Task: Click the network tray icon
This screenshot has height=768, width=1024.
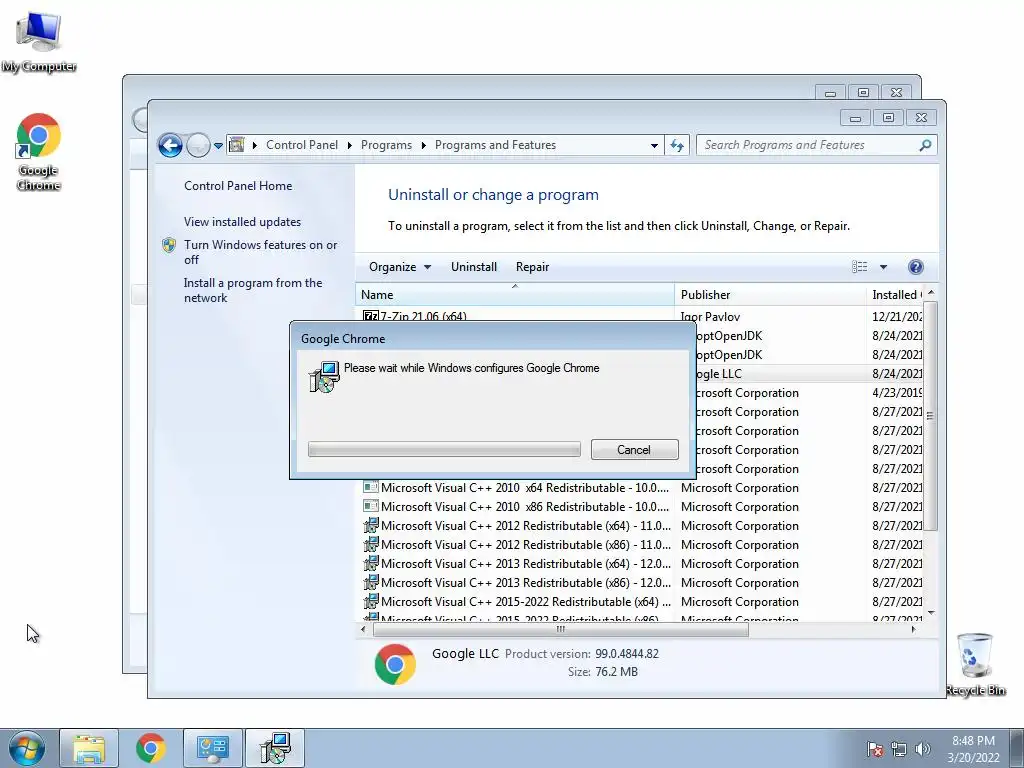Action: point(899,749)
